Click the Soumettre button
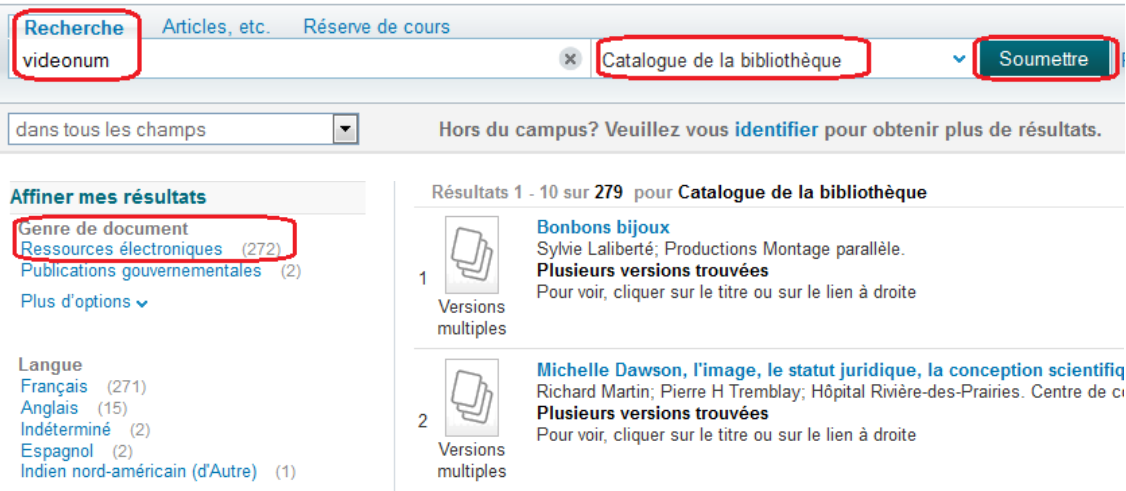This screenshot has height=491, width=1126. click(x=1043, y=59)
